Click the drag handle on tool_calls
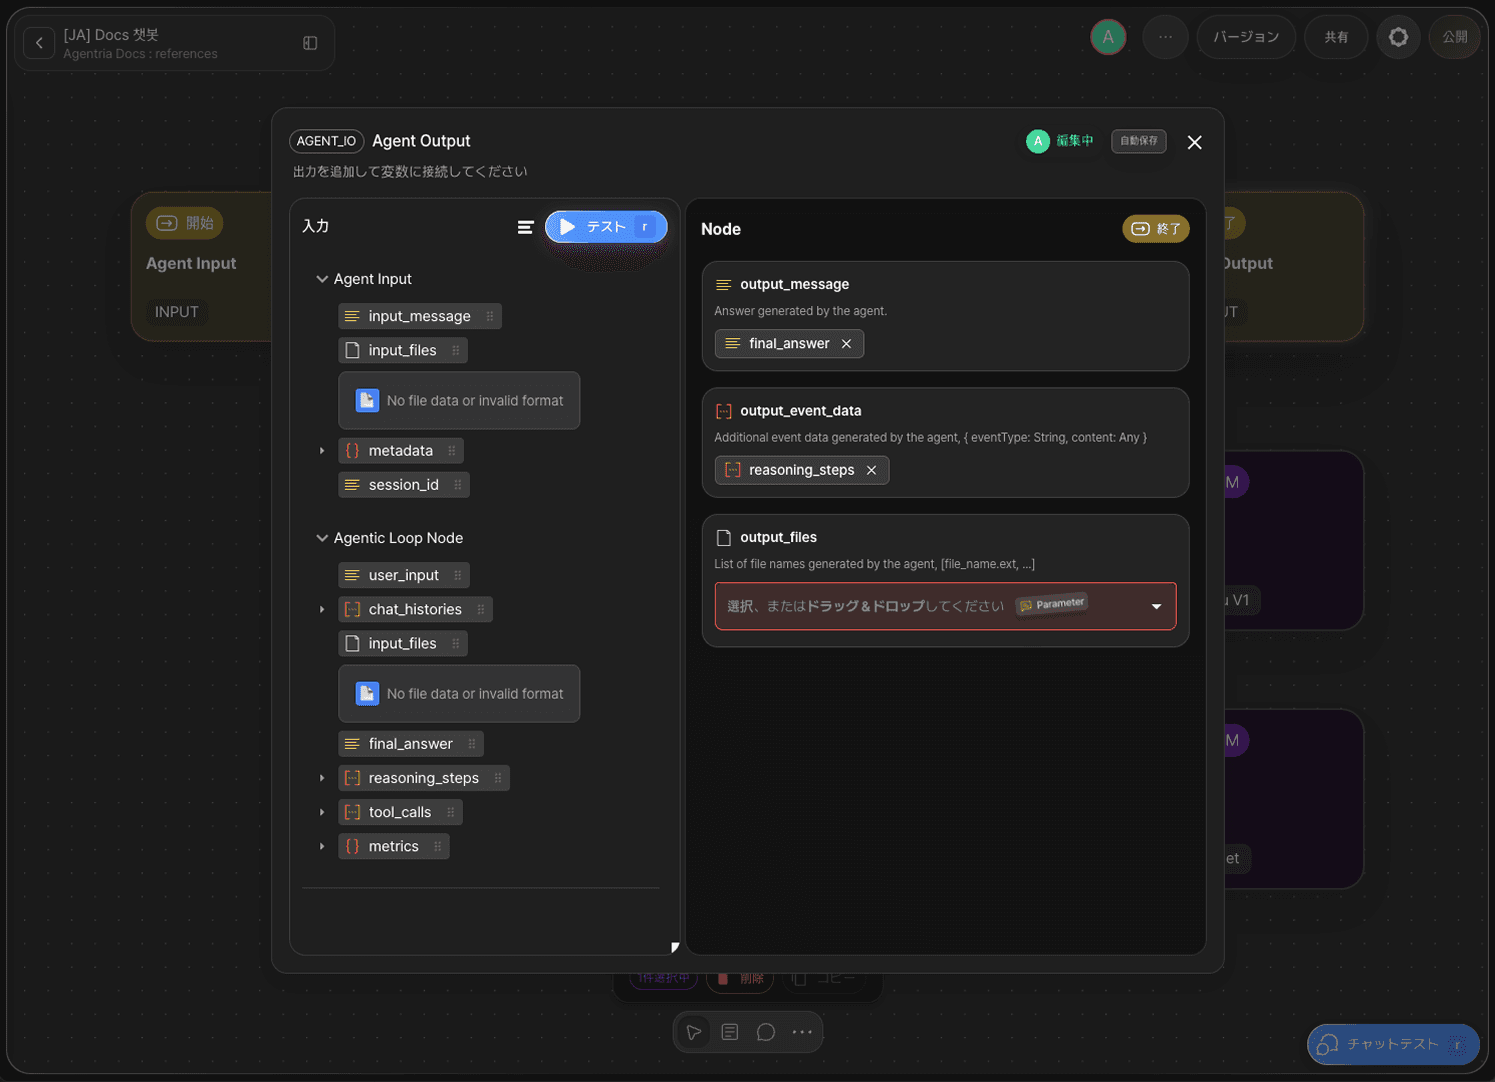 click(450, 812)
